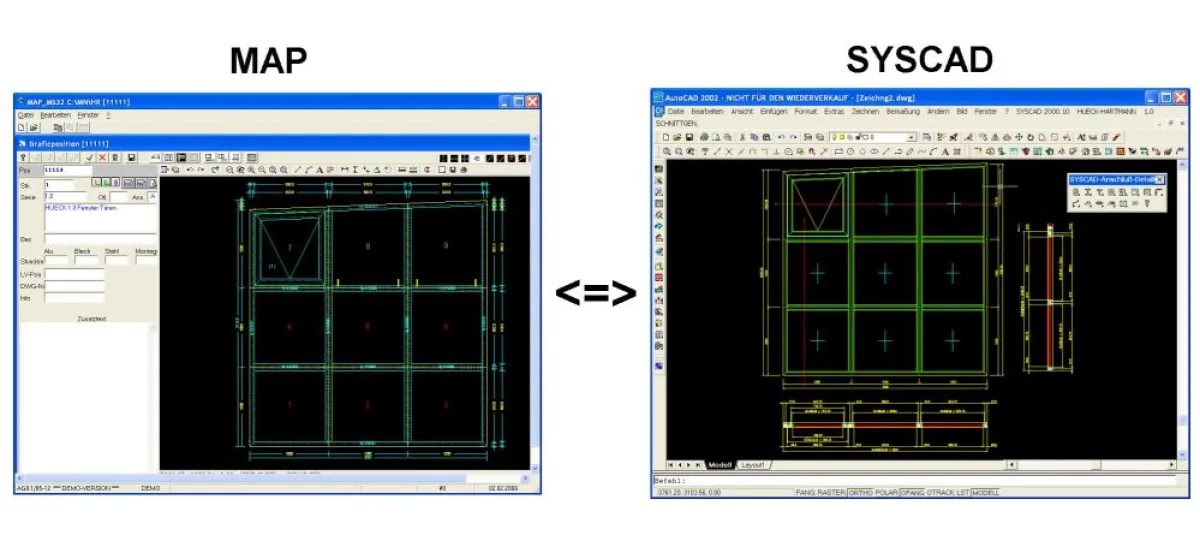Click the help question icon in Graficposition toolbar
This screenshot has width=1200, height=541.
pyautogui.click(x=23, y=157)
